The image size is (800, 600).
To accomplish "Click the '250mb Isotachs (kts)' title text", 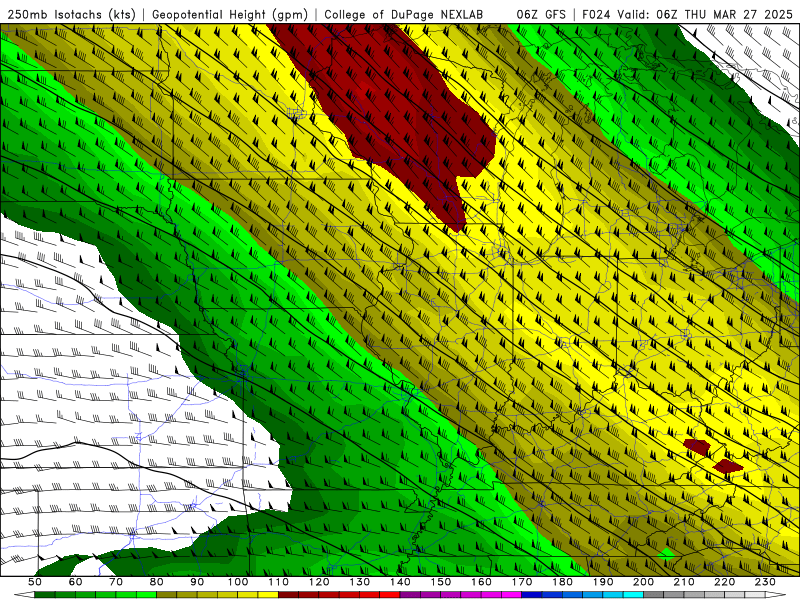I will pos(72,15).
